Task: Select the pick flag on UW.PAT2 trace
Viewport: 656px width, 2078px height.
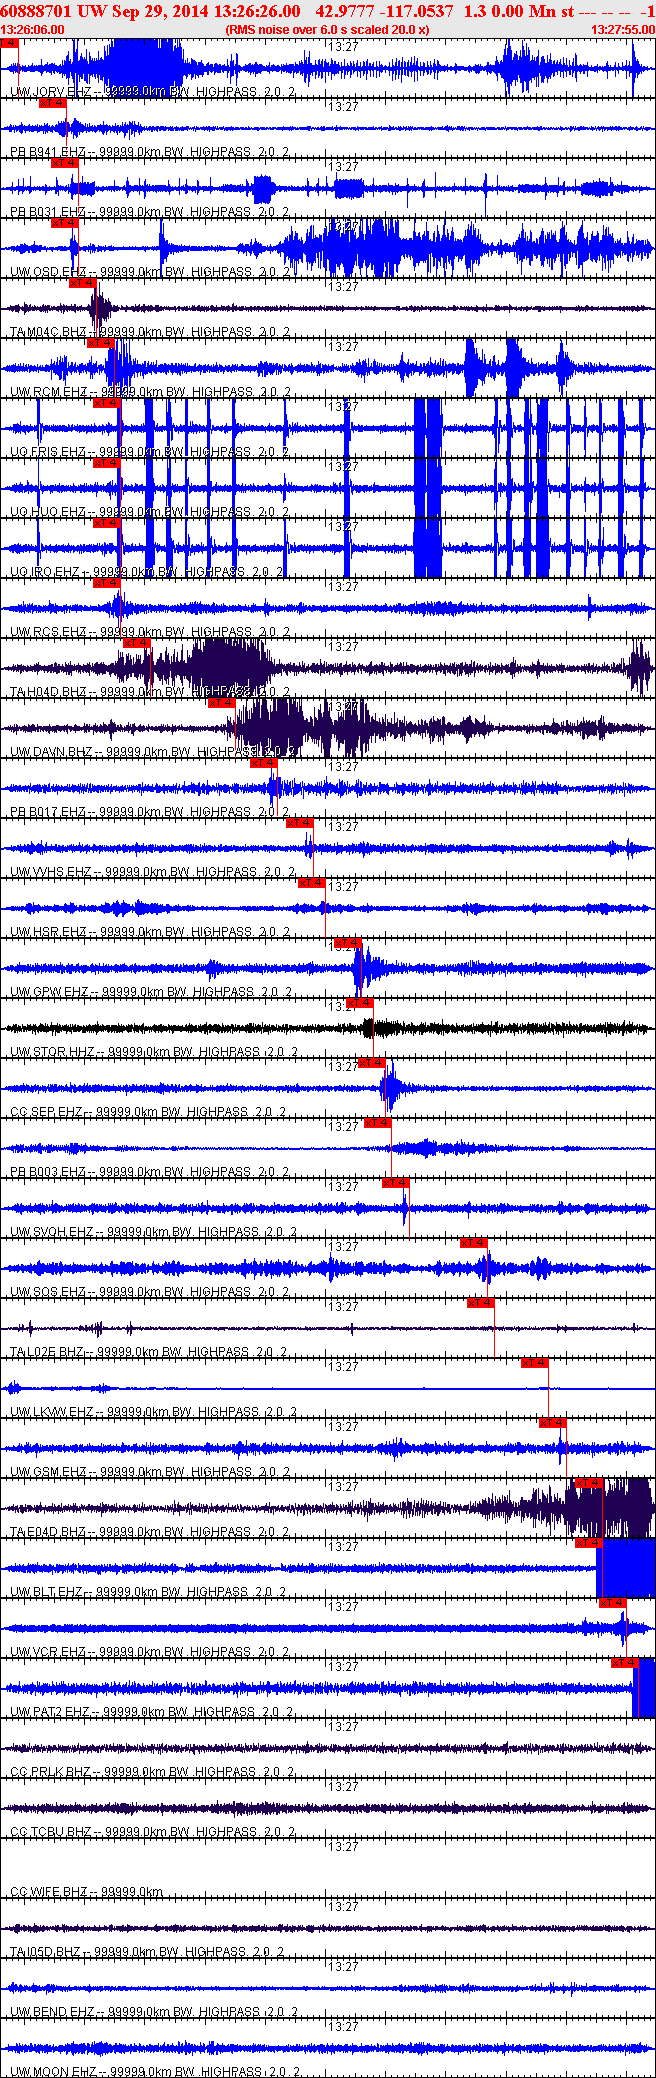Action: click(624, 1663)
